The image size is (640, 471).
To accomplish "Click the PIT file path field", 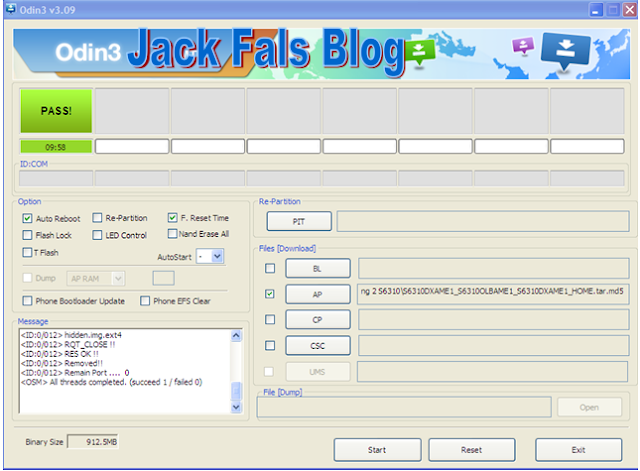I will [483, 221].
